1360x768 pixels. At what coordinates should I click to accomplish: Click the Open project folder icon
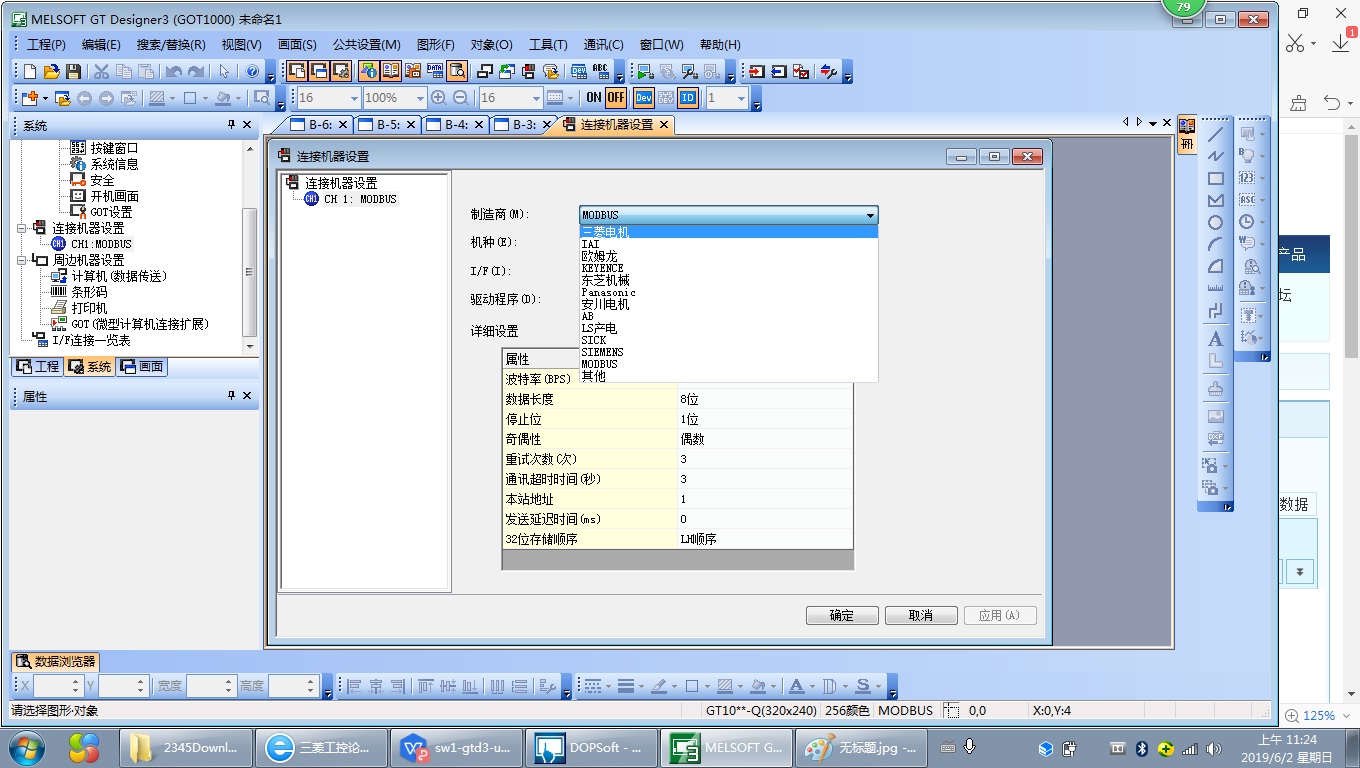click(x=51, y=72)
